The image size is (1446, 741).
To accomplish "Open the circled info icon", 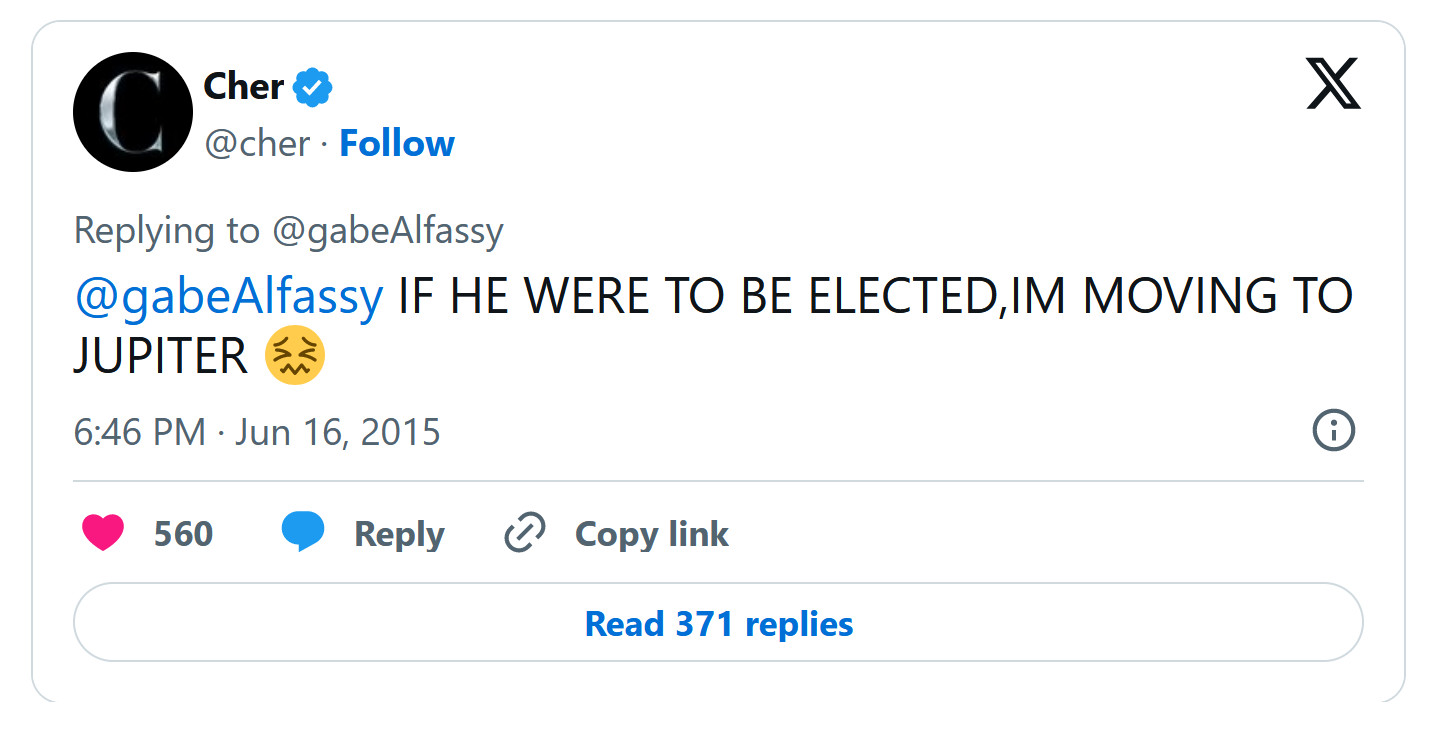I will 1333,431.
